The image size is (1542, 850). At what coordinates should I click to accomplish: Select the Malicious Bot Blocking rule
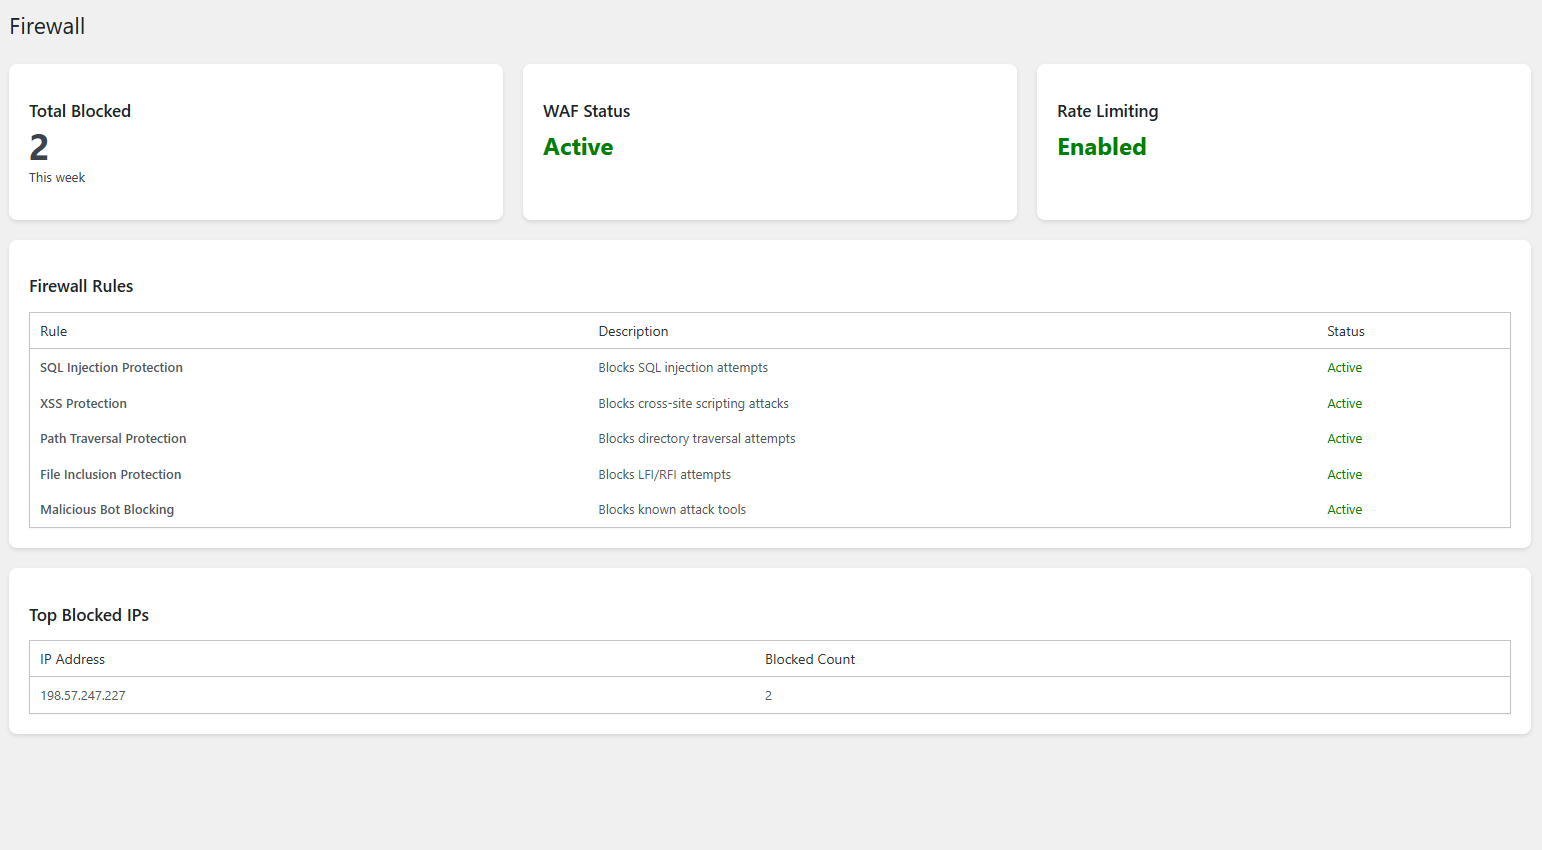click(107, 510)
